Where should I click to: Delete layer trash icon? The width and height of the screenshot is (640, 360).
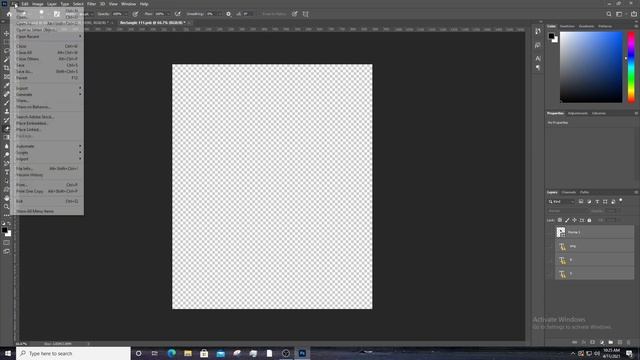[x=629, y=342]
